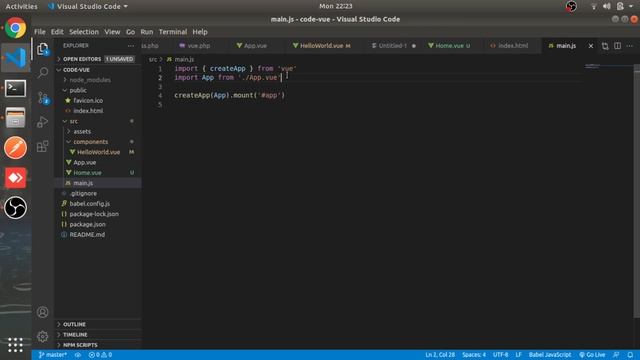Click the volume icon in top bar
This screenshot has width=640, height=360.
[607, 6]
